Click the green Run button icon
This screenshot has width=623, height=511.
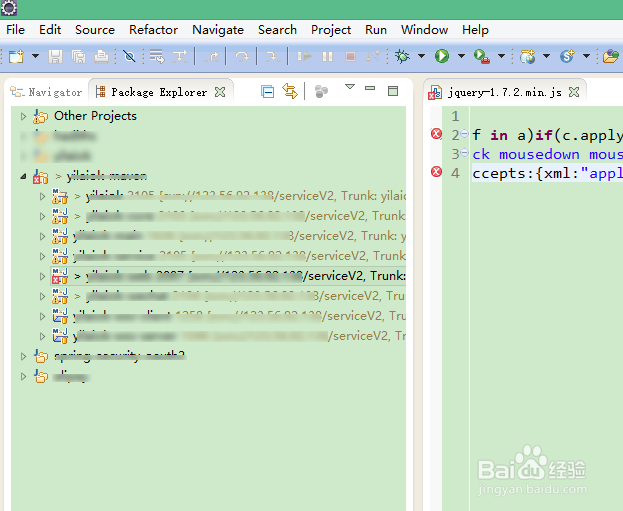pos(442,56)
